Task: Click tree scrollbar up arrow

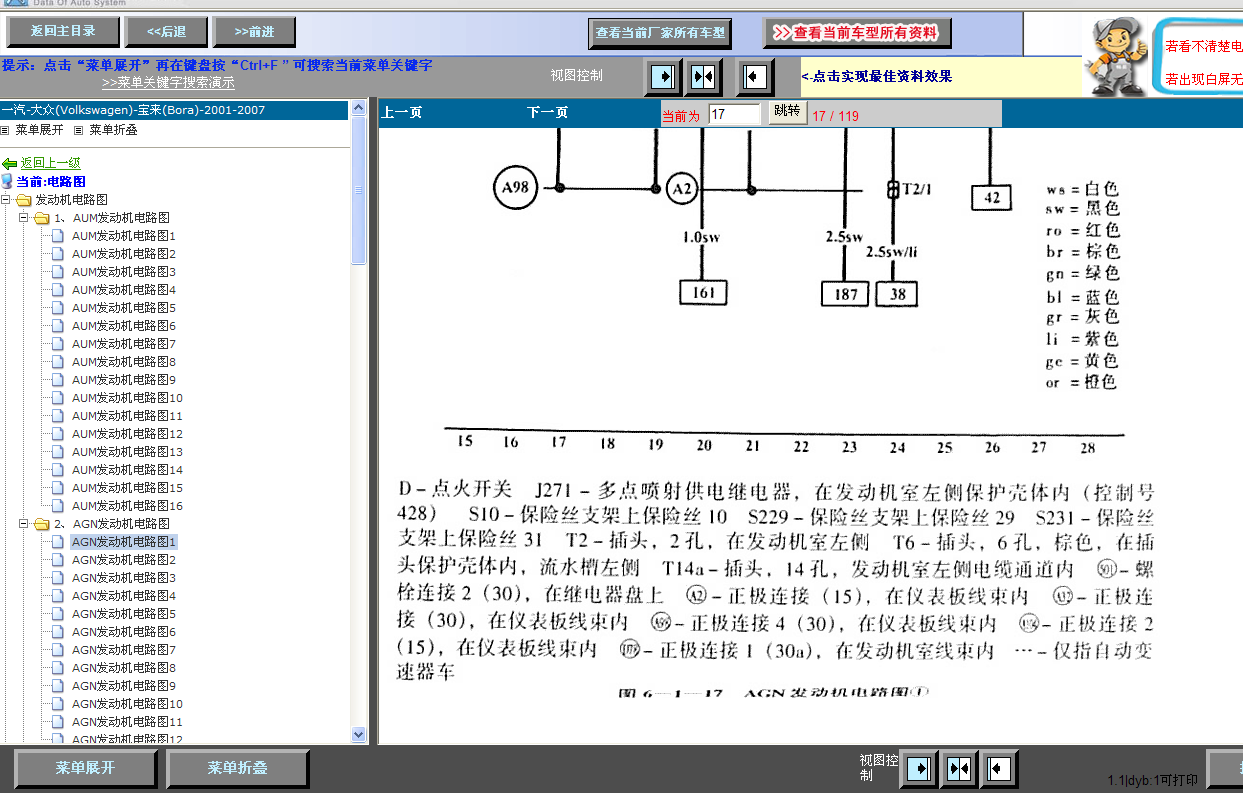Action: 359,109
